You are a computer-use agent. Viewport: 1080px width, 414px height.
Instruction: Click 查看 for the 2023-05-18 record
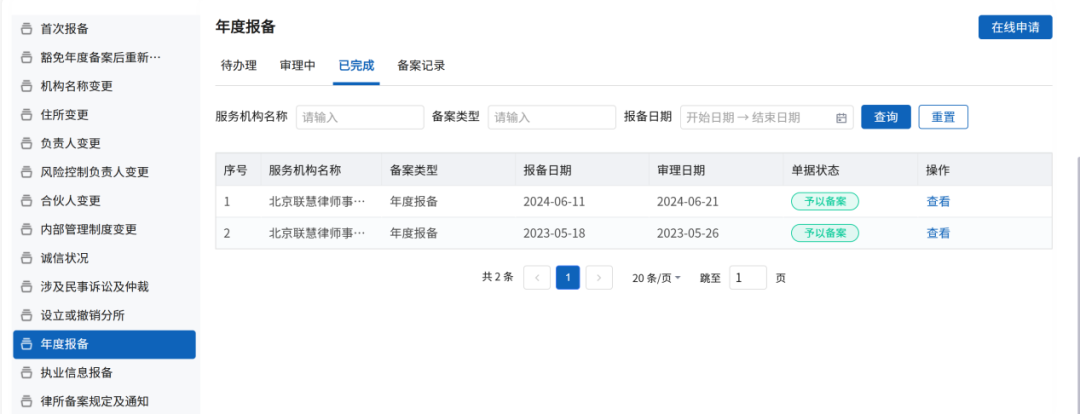[938, 233]
